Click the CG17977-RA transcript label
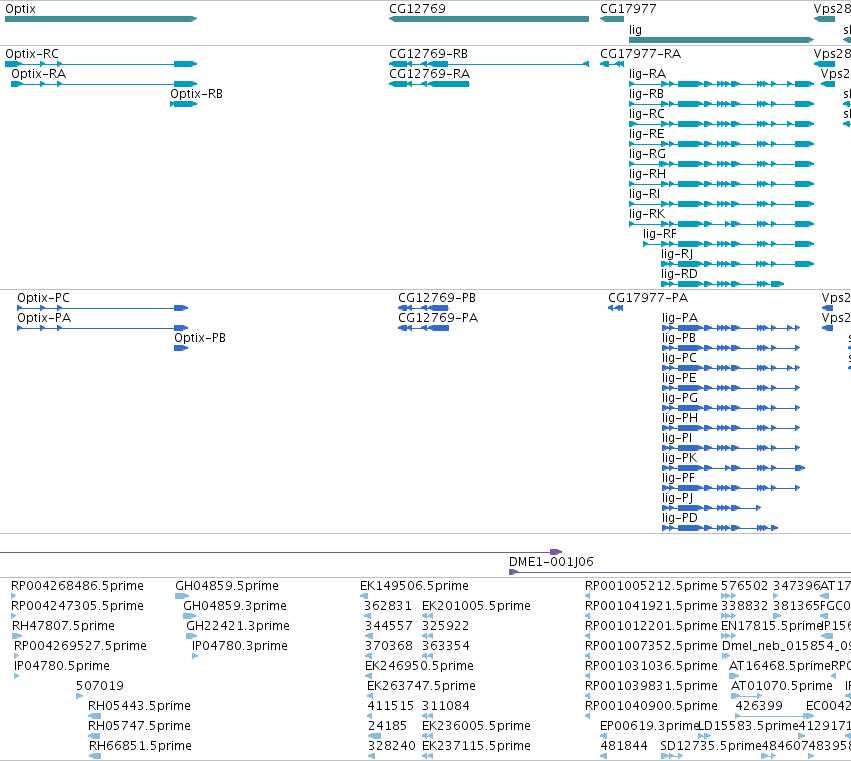 640,54
